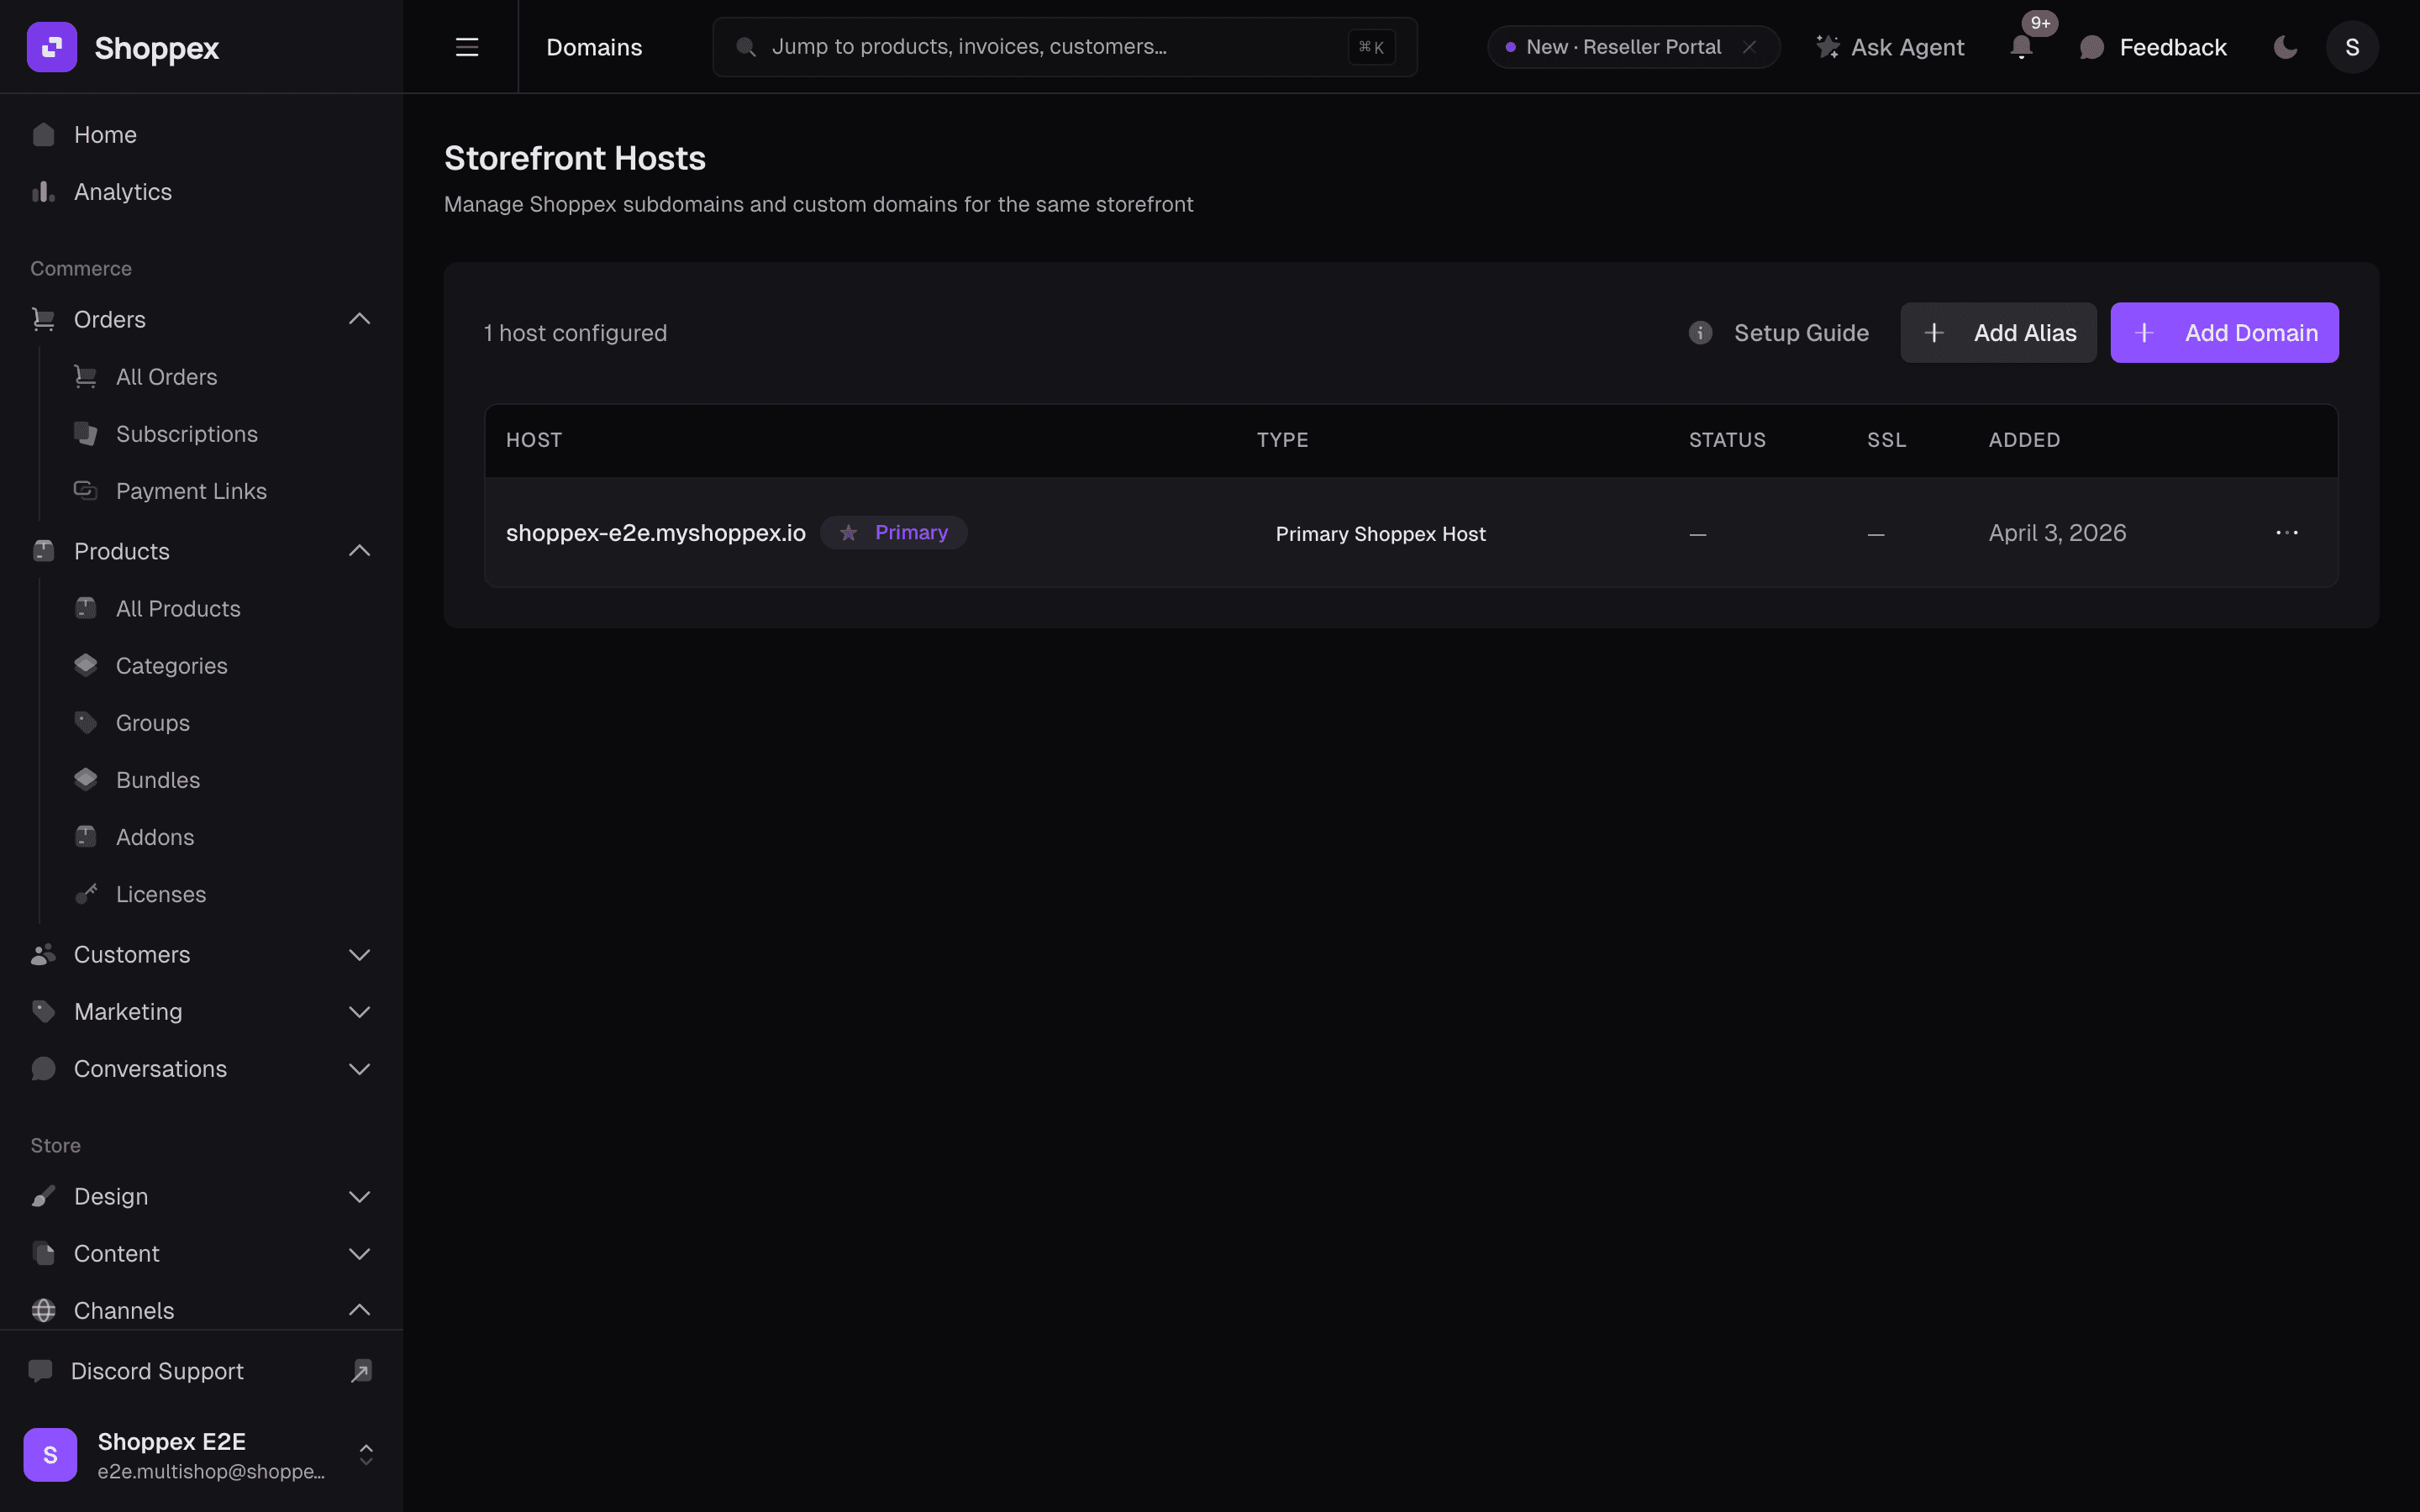Click the Orders cart icon
Screen dimensions: 2420x1512
coord(43,319)
